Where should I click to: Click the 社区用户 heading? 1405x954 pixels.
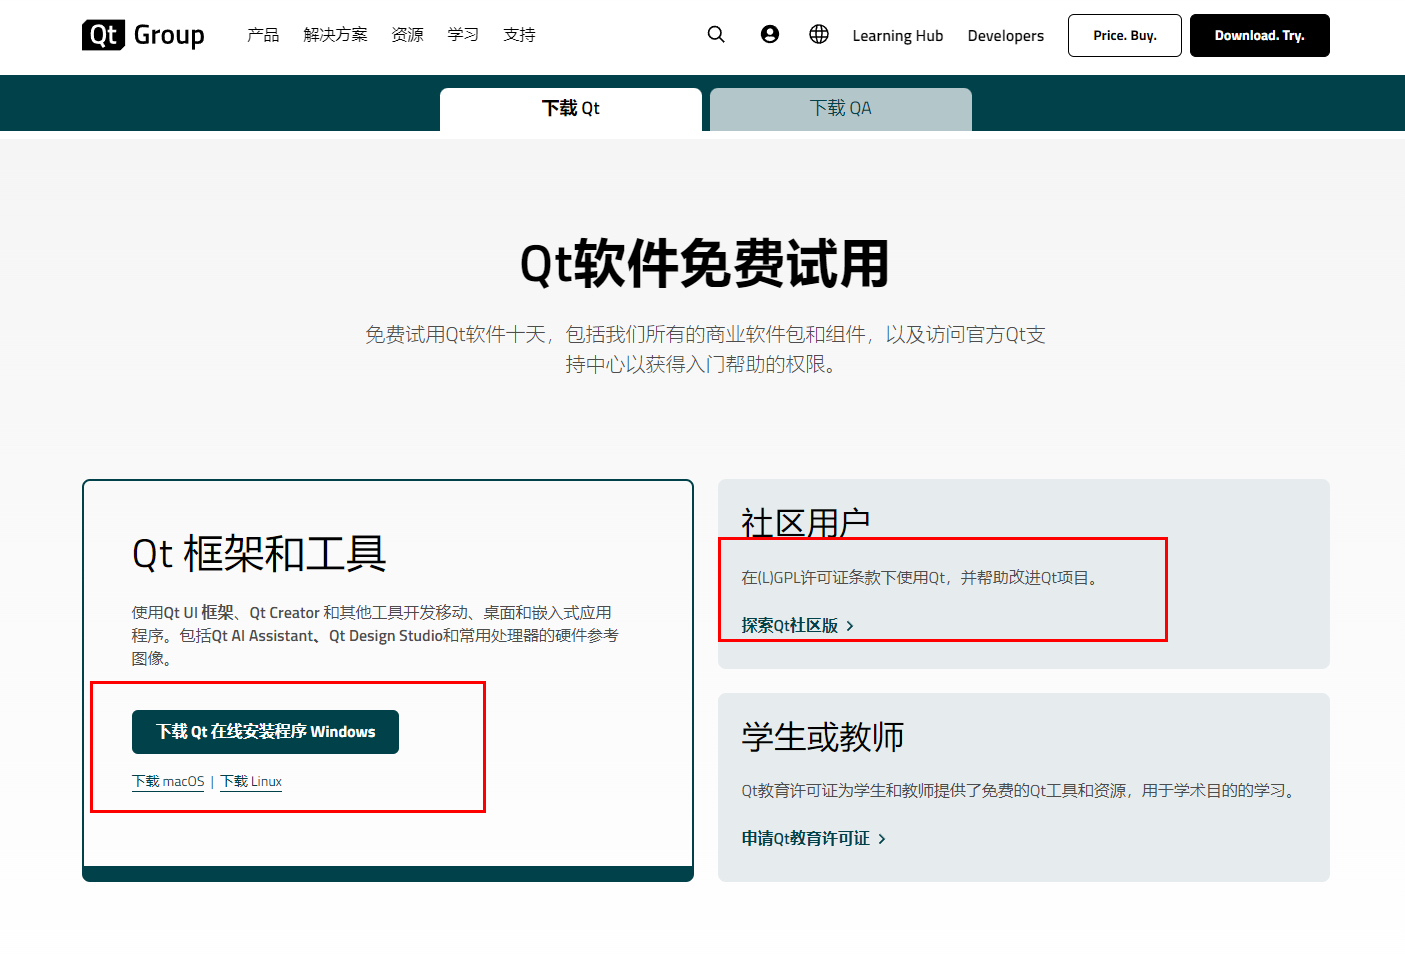click(x=806, y=523)
